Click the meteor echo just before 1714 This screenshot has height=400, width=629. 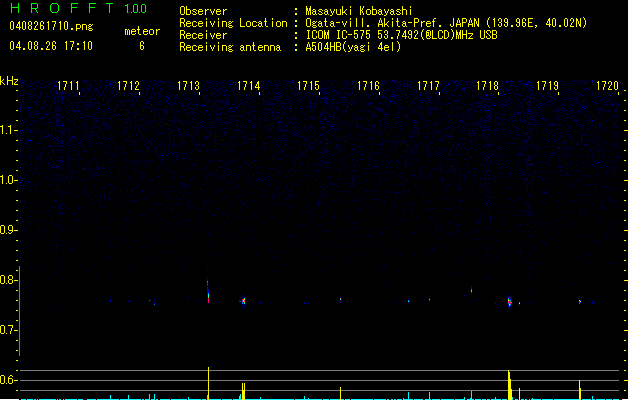[243, 301]
